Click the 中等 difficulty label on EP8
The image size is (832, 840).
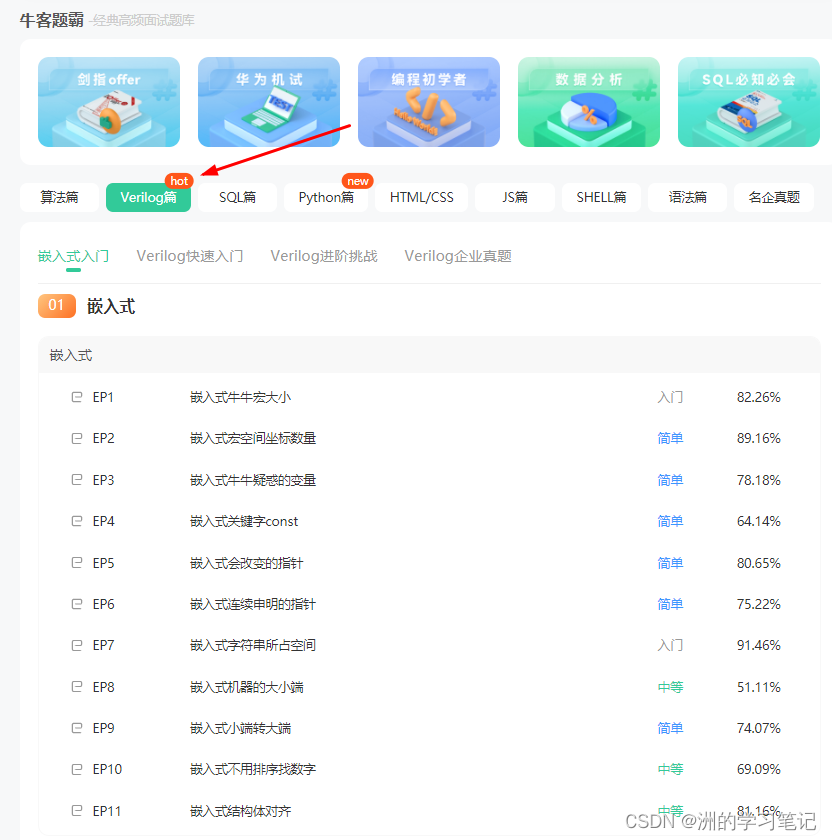coord(670,686)
